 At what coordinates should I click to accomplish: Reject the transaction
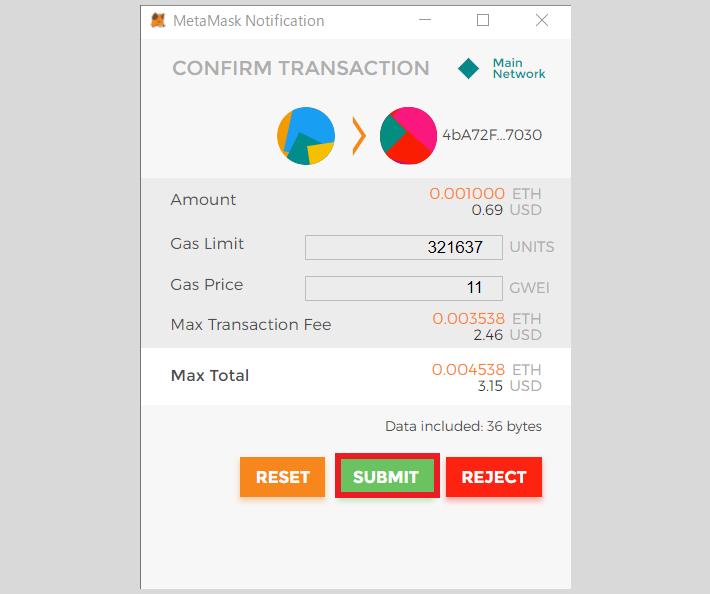point(494,477)
